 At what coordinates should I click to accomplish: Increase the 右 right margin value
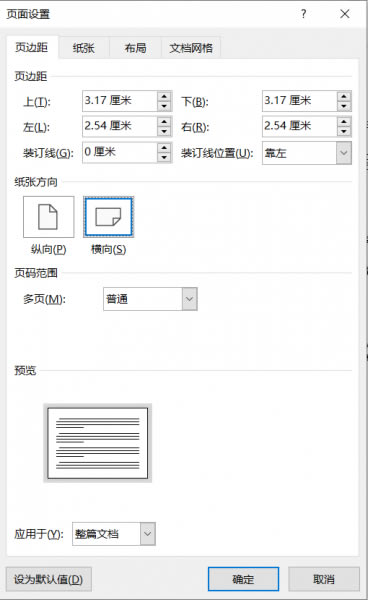click(344, 122)
